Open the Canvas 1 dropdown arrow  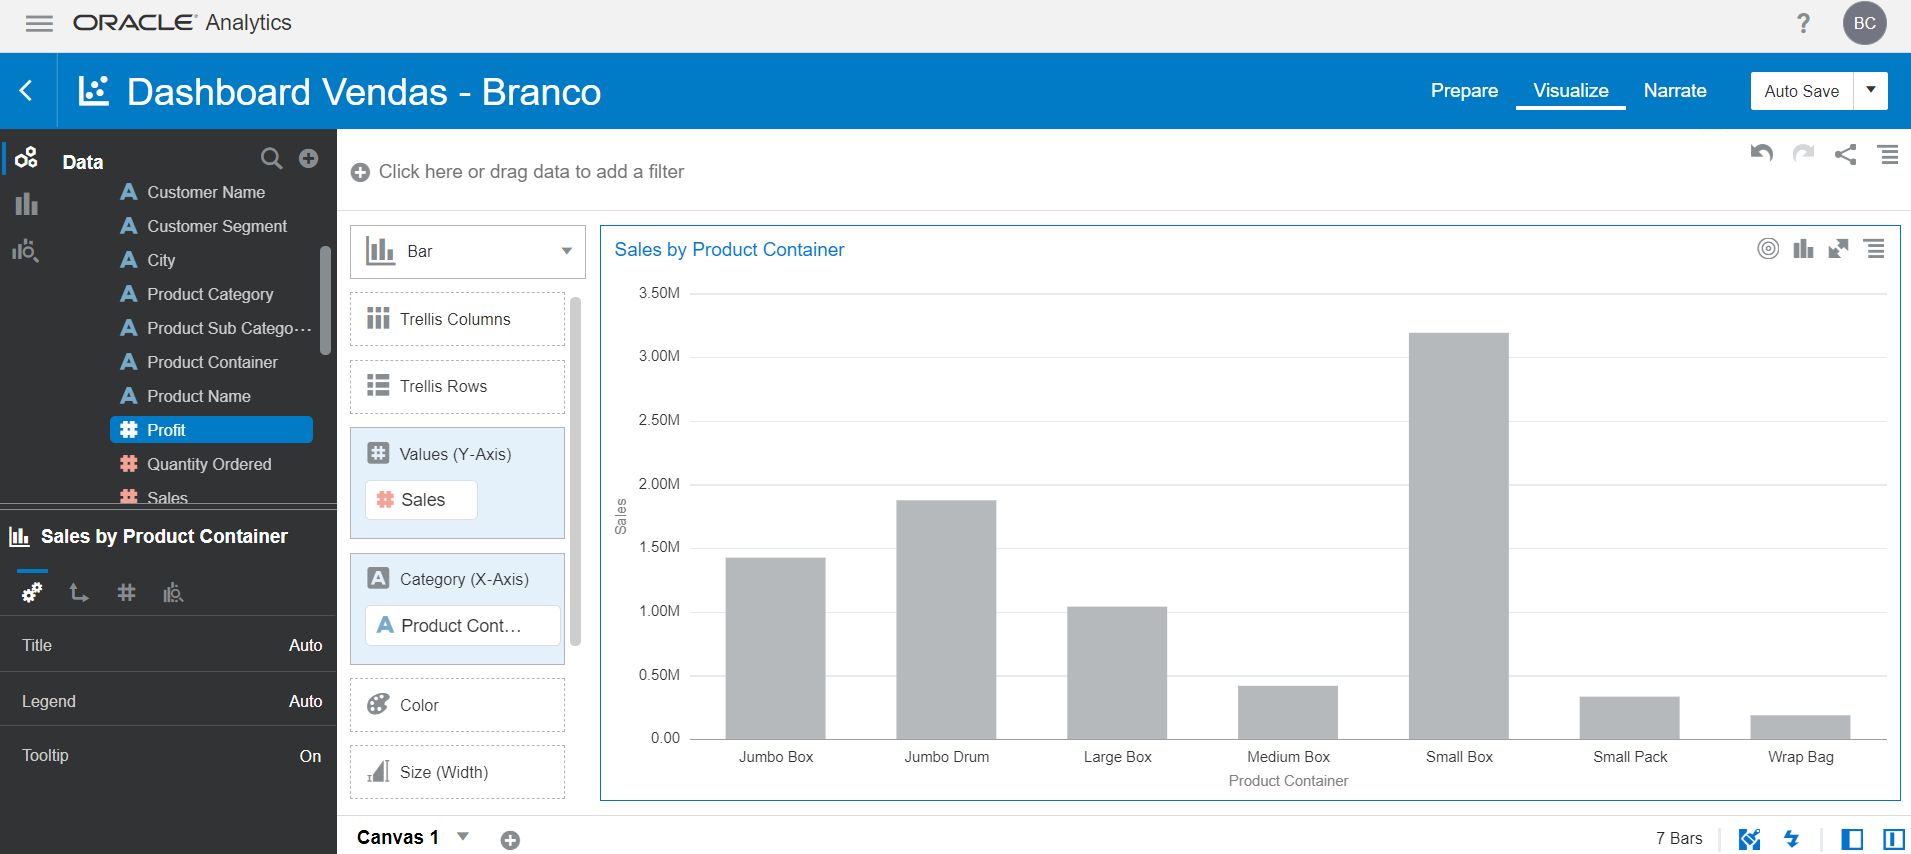463,836
